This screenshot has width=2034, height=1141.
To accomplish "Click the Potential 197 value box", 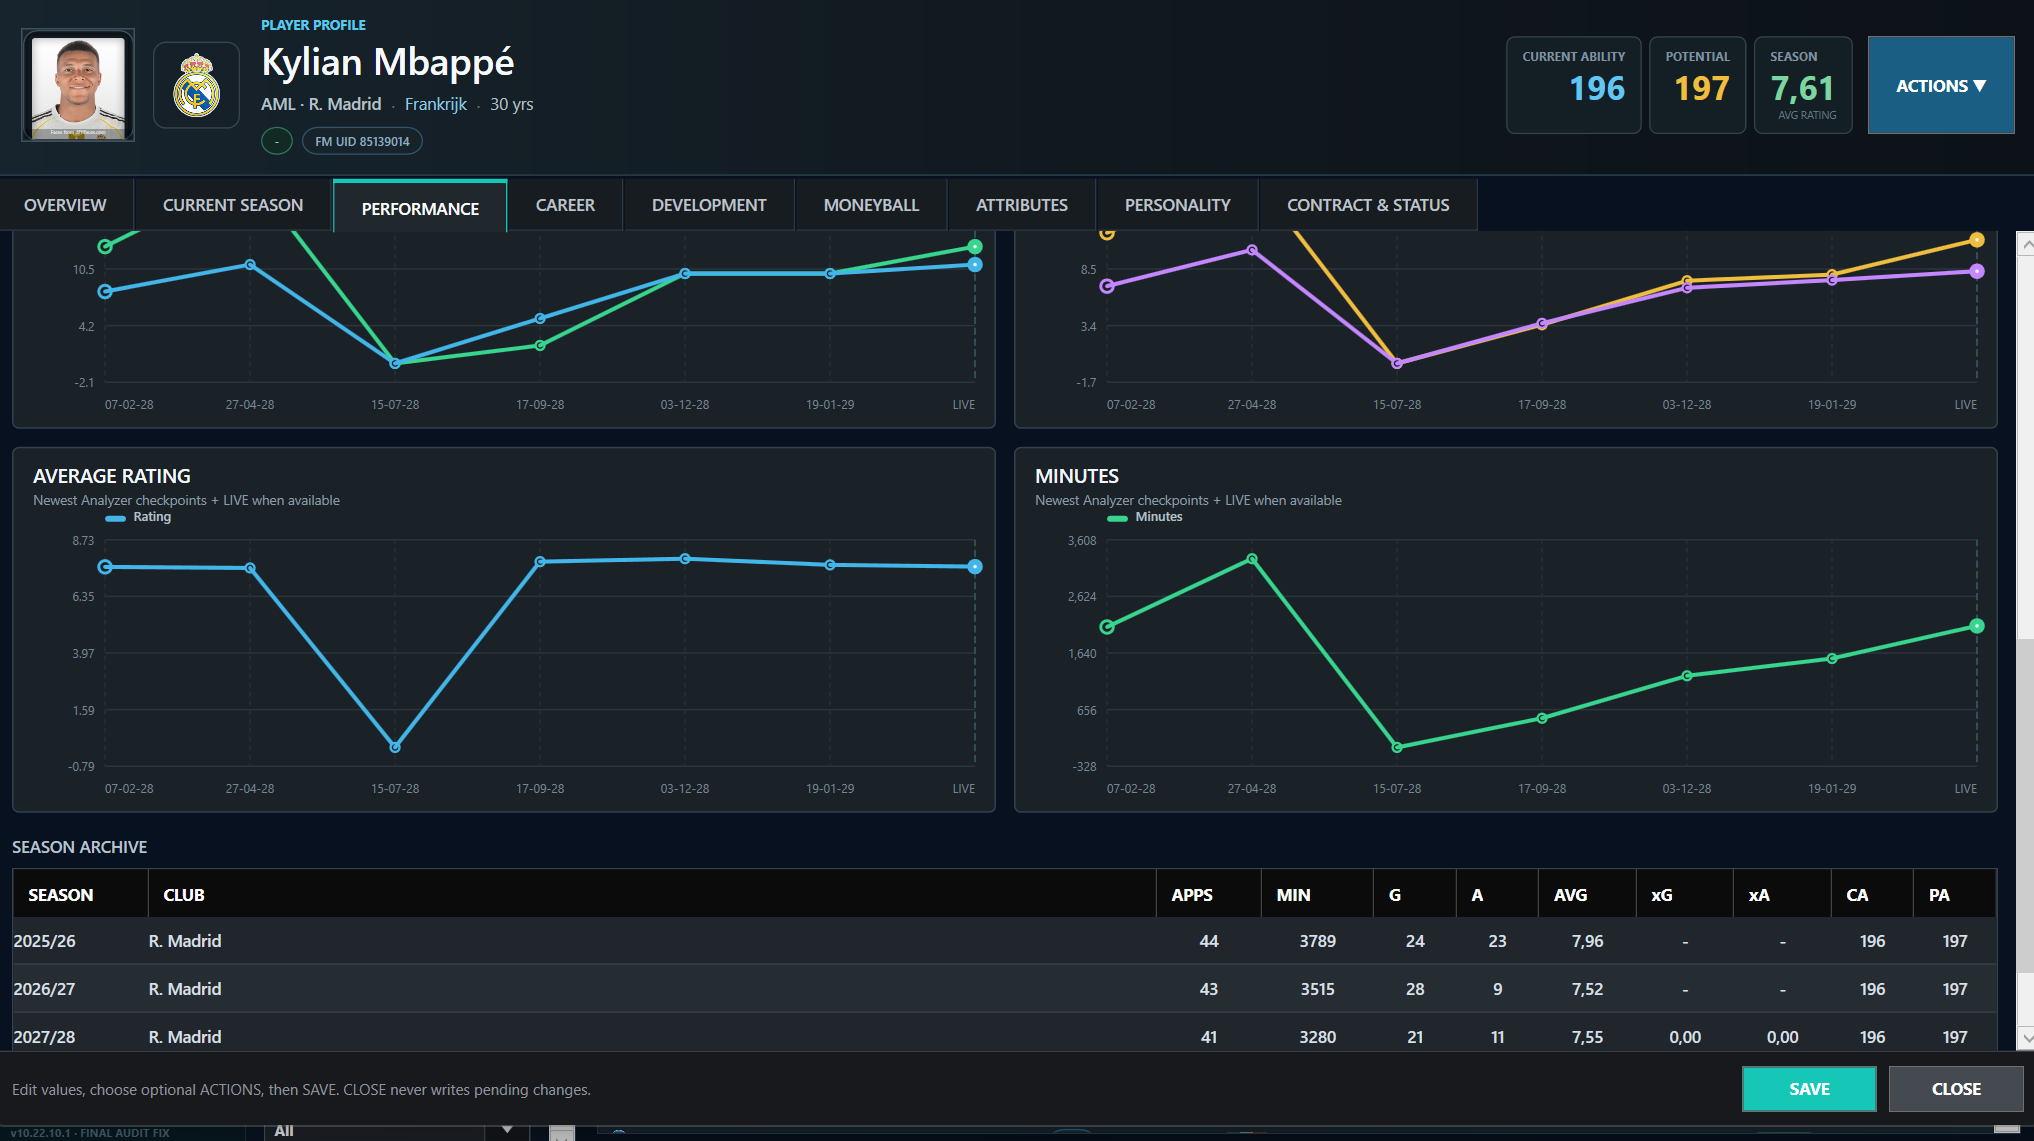I will [1697, 86].
